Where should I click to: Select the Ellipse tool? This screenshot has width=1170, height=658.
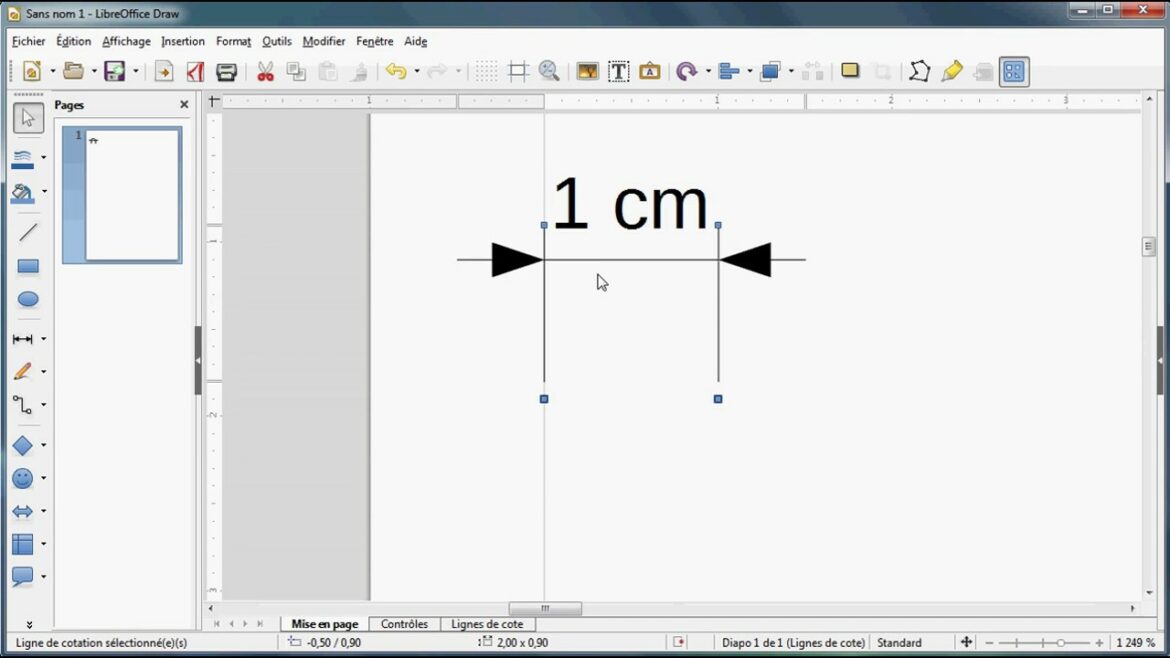28,298
